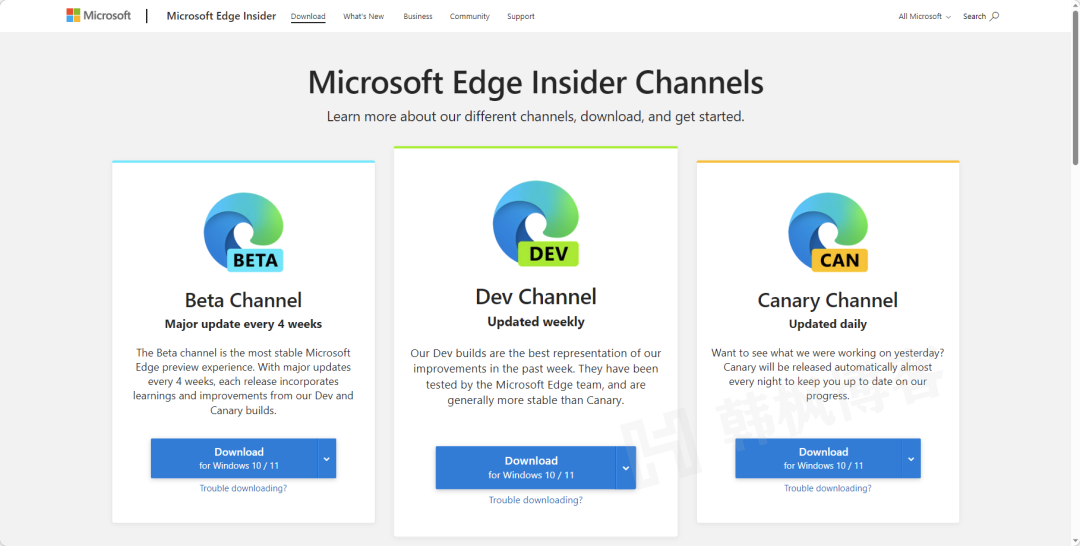This screenshot has height=546, width=1080.
Task: Click the Edge Dev channel logo
Action: [x=535, y=224]
